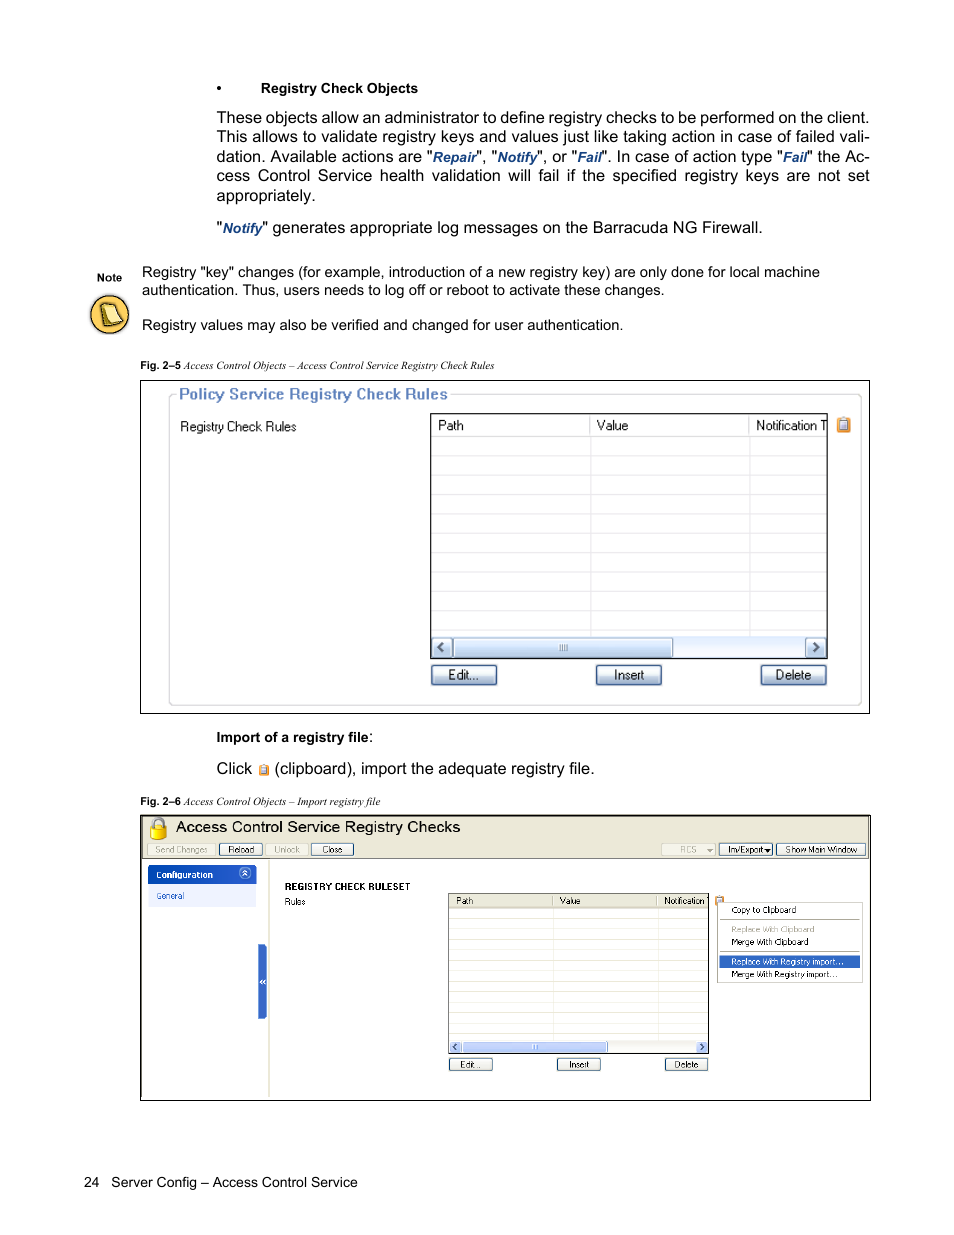Click the clipboard icon beside the Registry Check Ruleset table

pos(718,900)
